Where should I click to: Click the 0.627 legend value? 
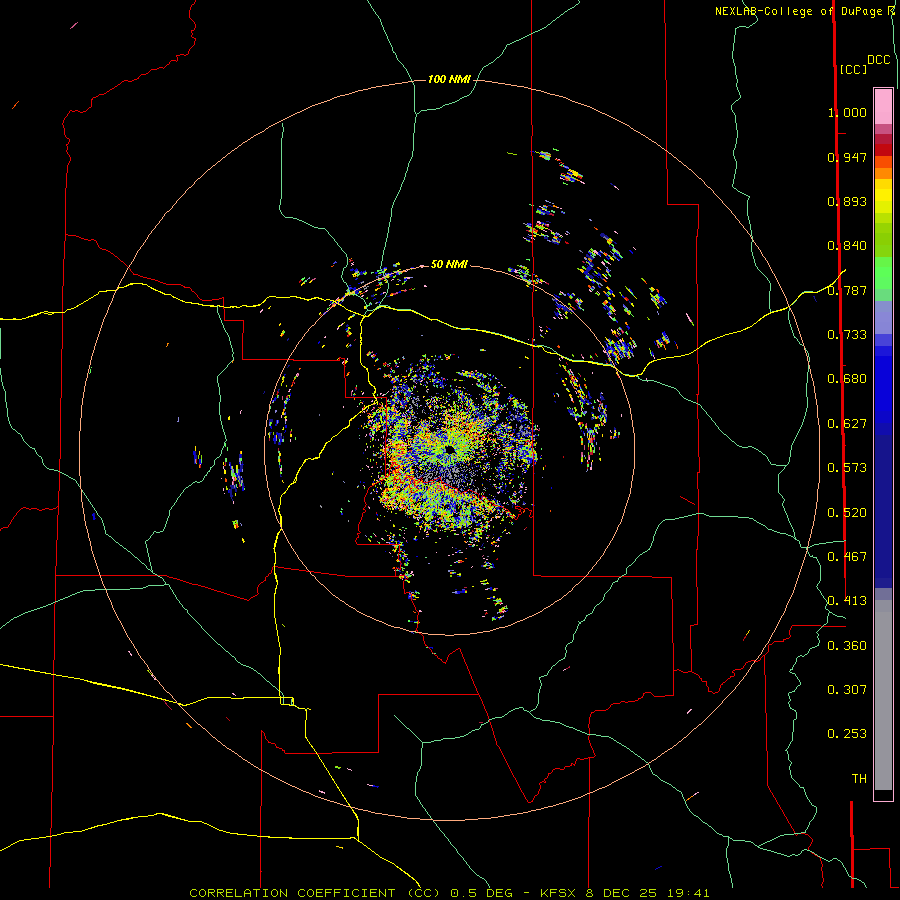pyautogui.click(x=847, y=424)
